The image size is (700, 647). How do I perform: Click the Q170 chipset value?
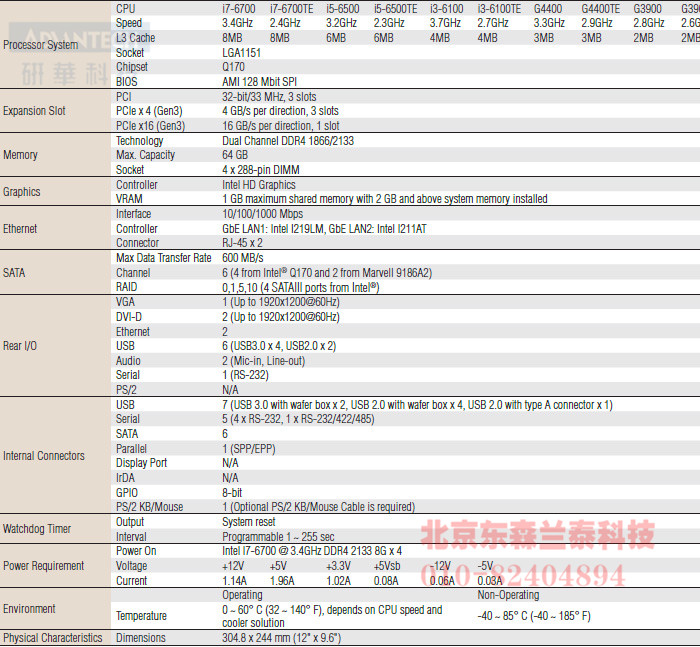[232, 67]
